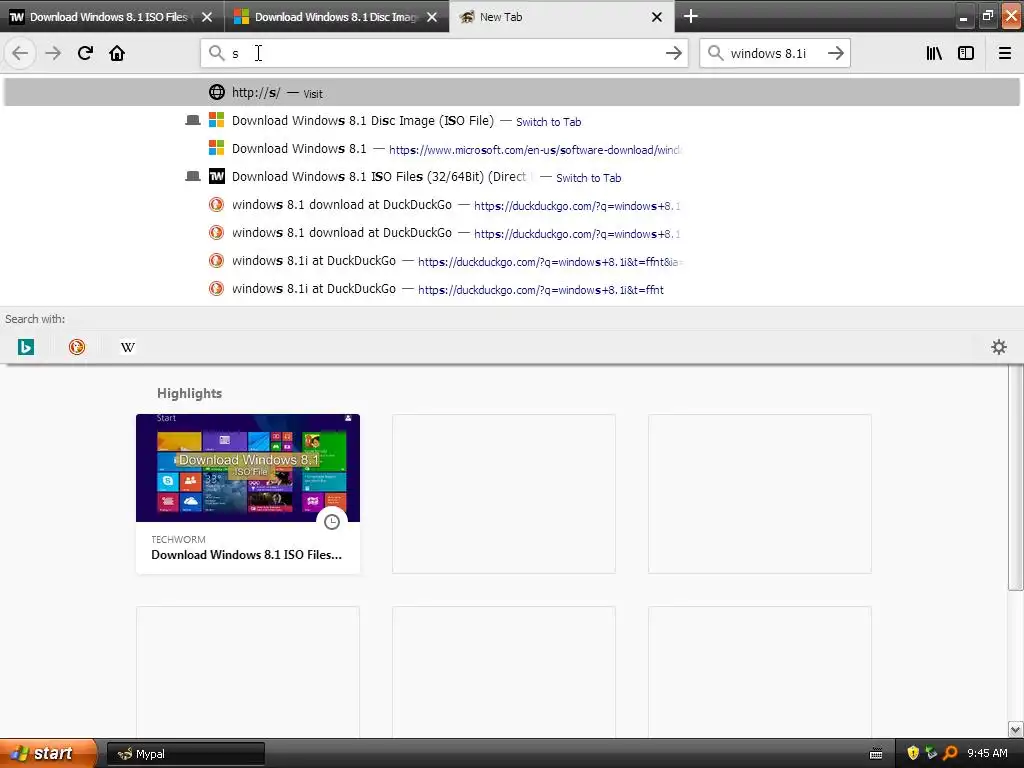Image resolution: width=1024 pixels, height=768 pixels.
Task: Open the home page with the house icon
Action: pyautogui.click(x=117, y=53)
